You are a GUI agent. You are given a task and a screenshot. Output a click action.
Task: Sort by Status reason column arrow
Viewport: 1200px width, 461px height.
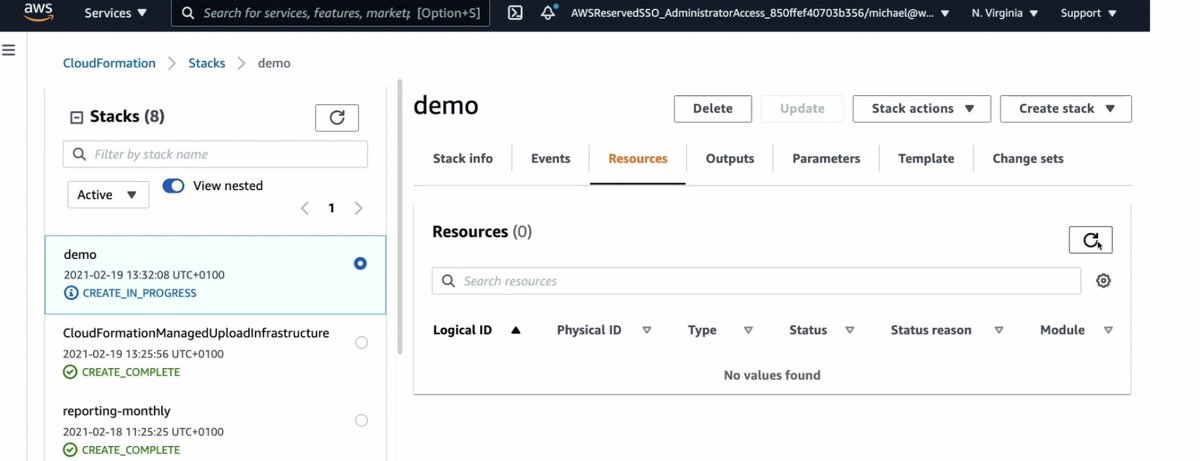998,330
